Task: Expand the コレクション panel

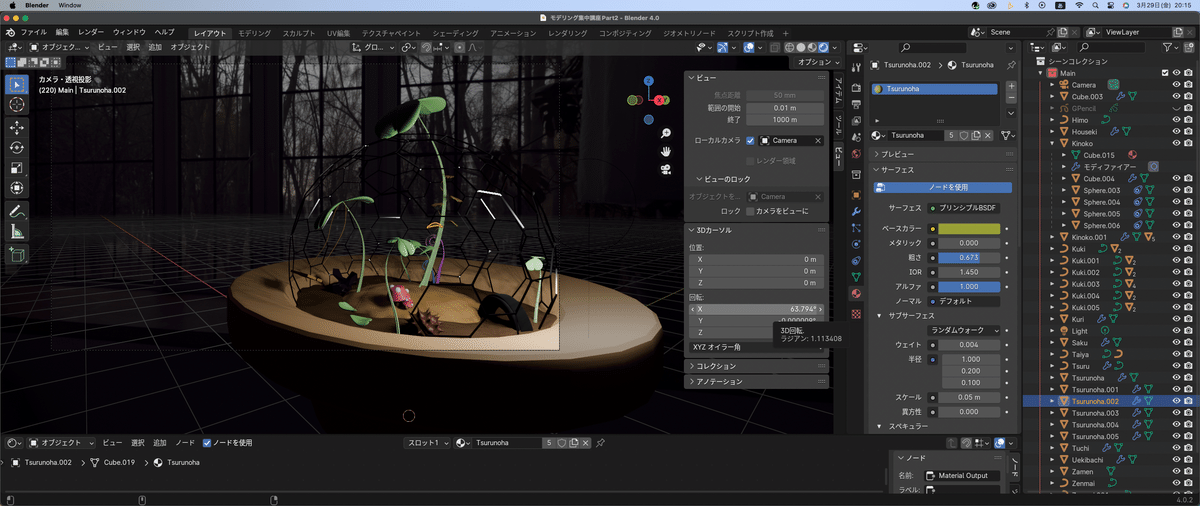Action: tap(692, 366)
